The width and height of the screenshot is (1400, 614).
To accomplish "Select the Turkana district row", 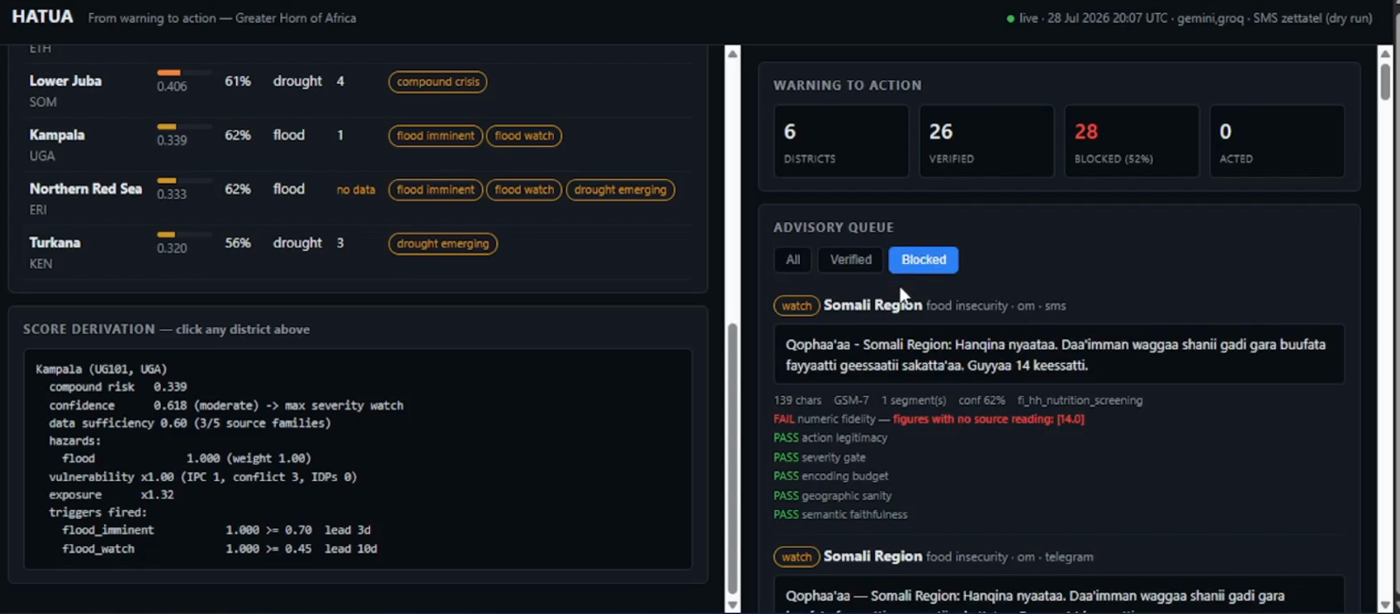I will click(358, 253).
